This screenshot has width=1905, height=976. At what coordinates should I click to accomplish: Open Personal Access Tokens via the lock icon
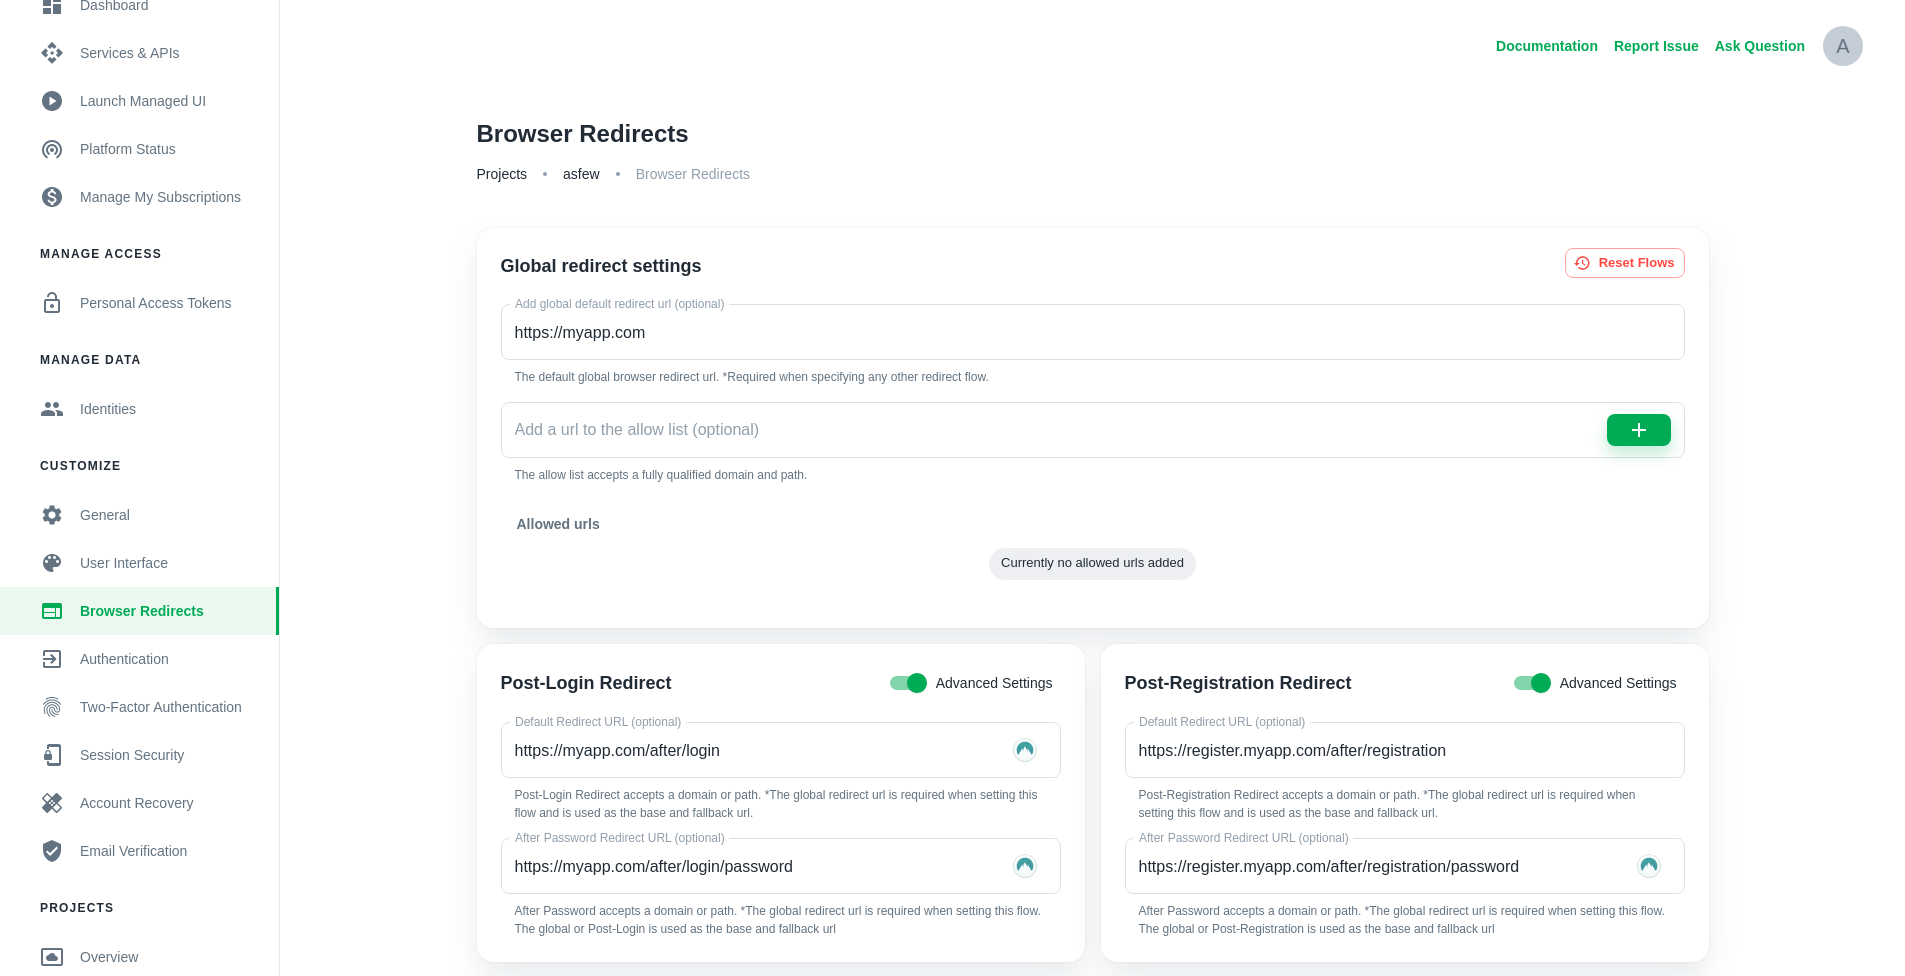[52, 303]
